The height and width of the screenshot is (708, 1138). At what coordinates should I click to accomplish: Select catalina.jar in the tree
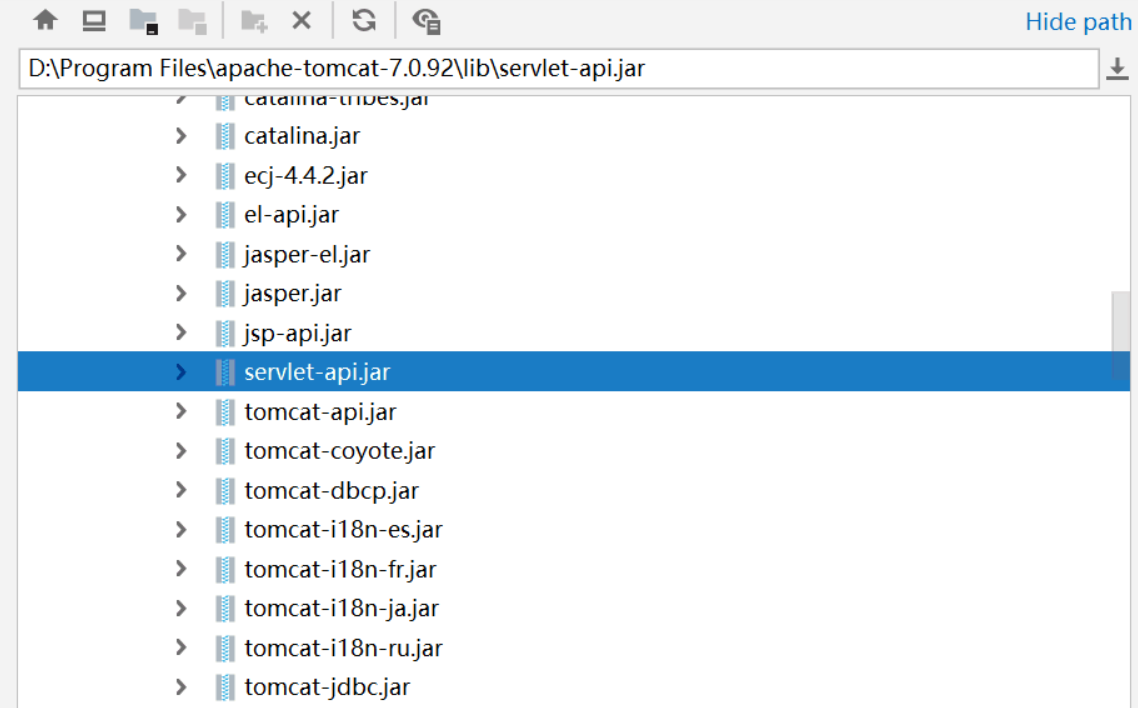click(x=302, y=136)
